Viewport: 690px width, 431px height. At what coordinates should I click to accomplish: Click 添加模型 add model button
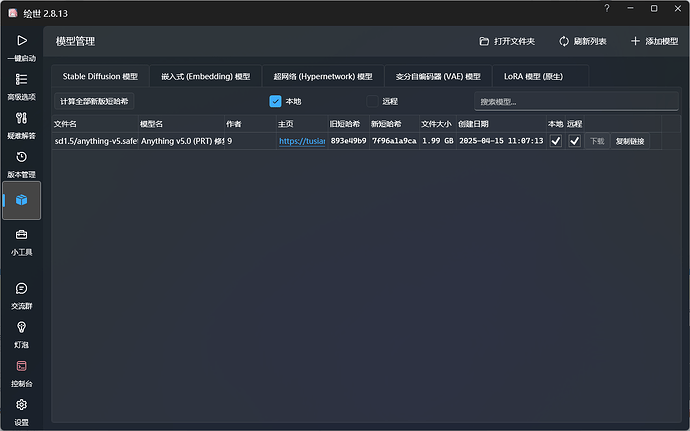[655, 41]
